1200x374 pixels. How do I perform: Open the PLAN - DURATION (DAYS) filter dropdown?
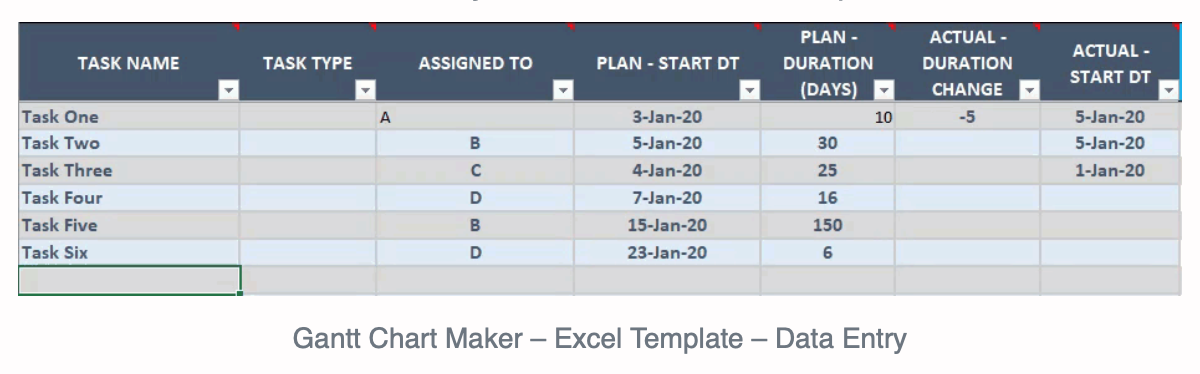click(883, 90)
